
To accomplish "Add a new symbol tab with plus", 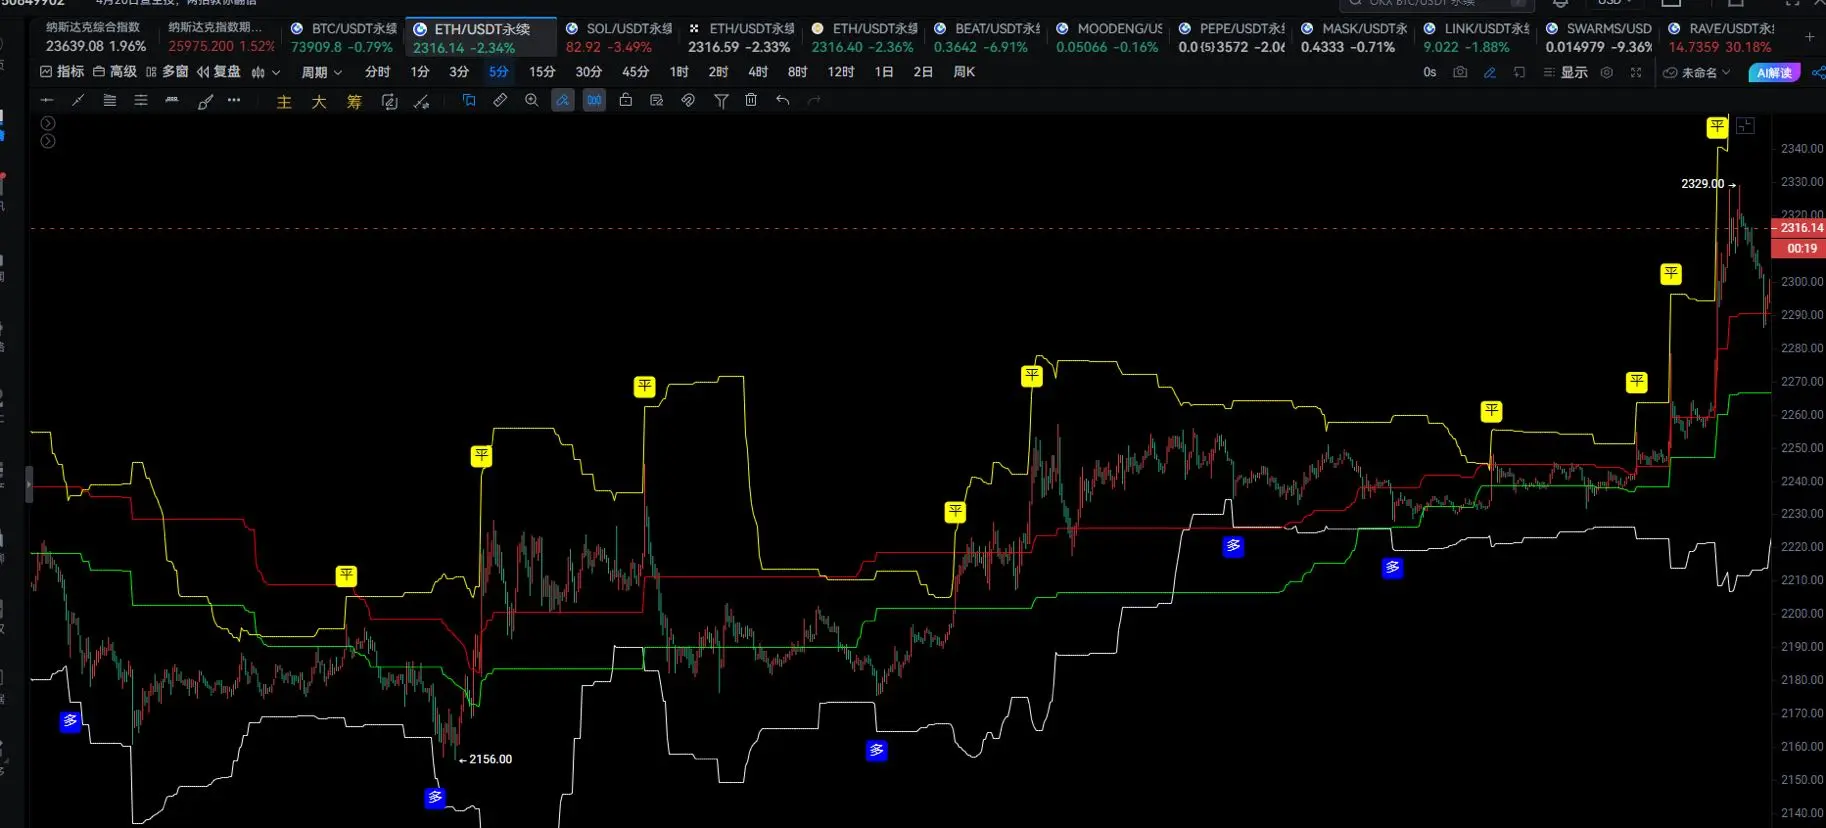I will pos(1809,37).
